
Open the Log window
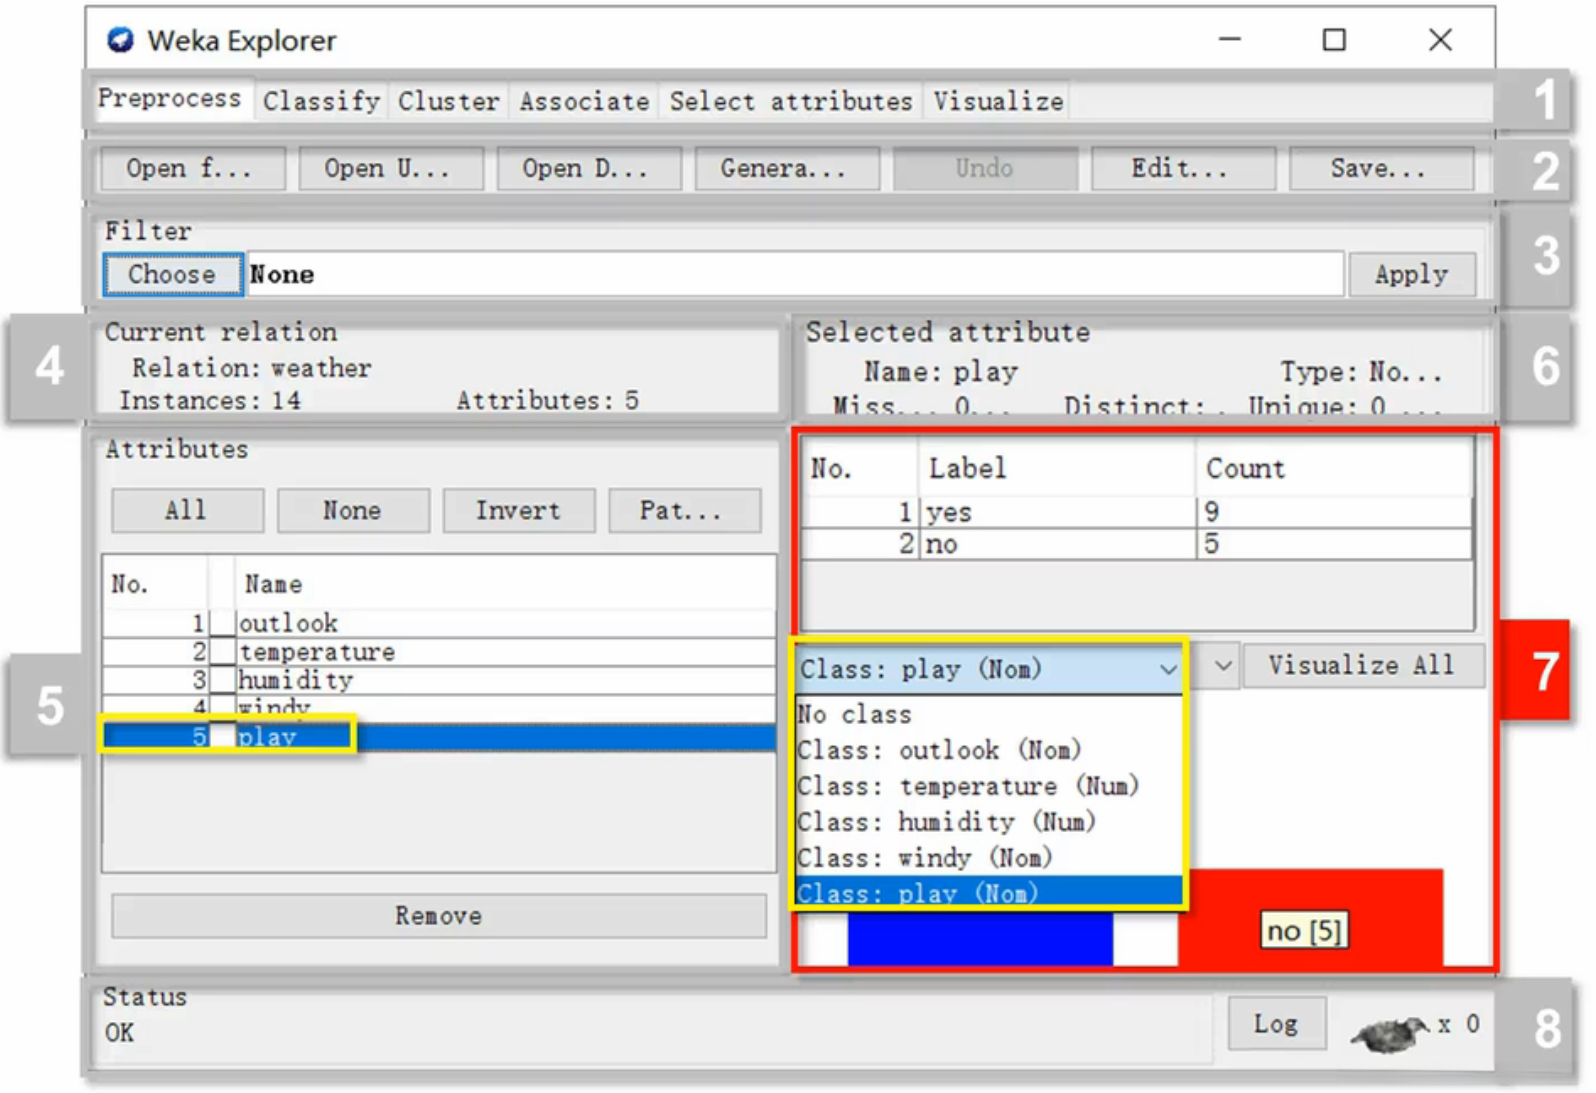1276,1024
